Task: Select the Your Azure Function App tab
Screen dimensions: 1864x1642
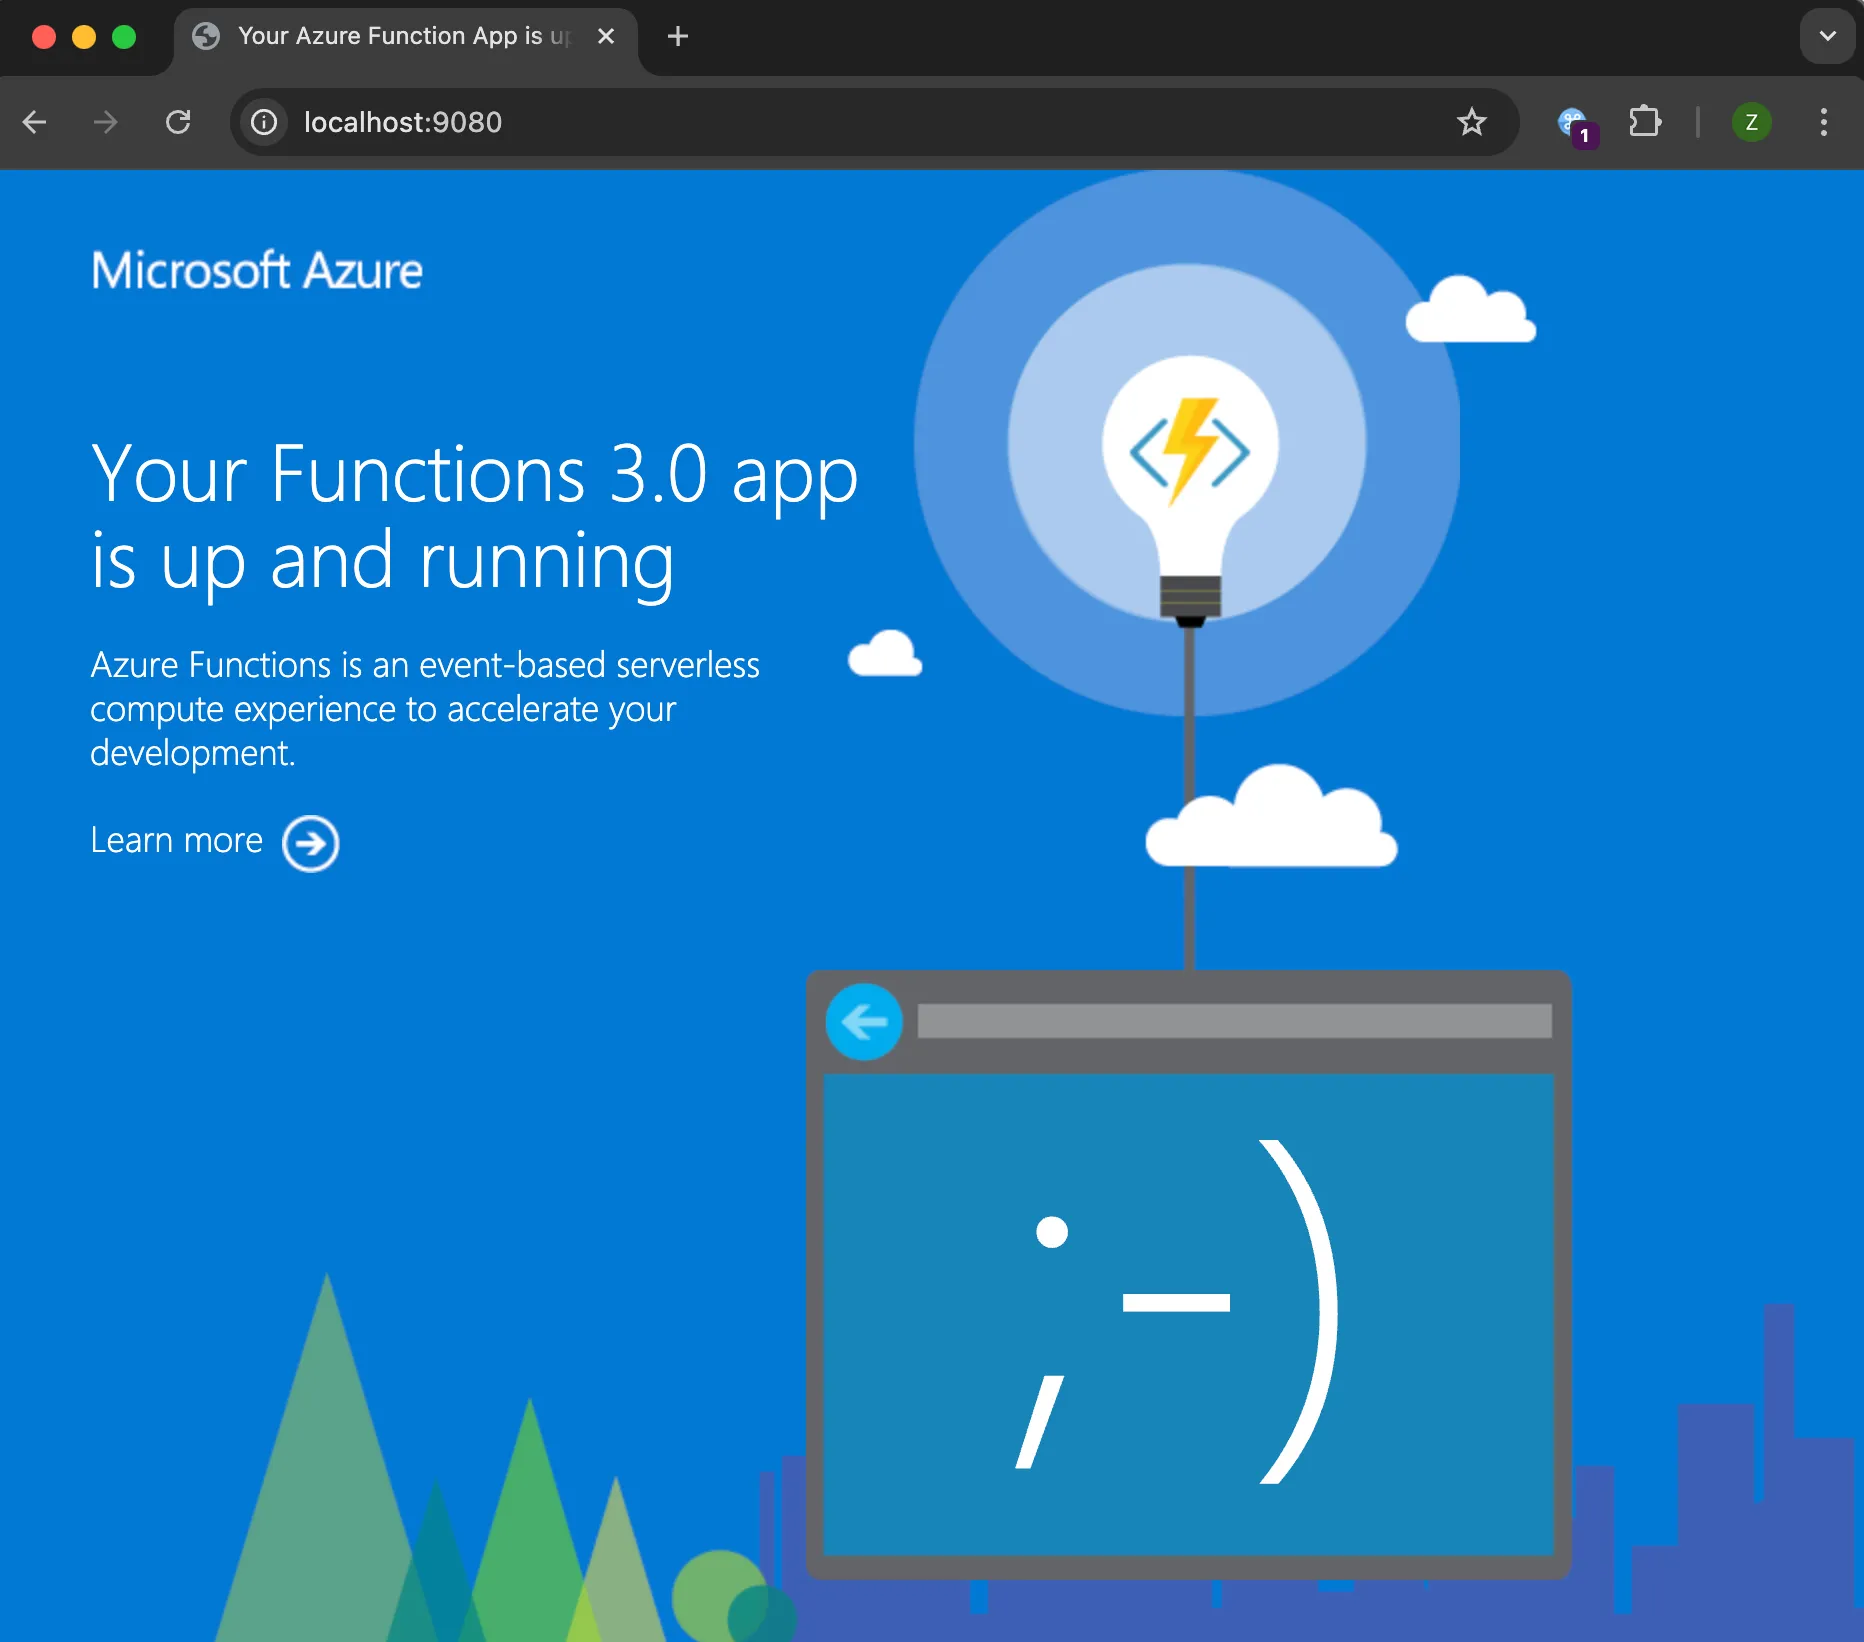Action: (390, 37)
